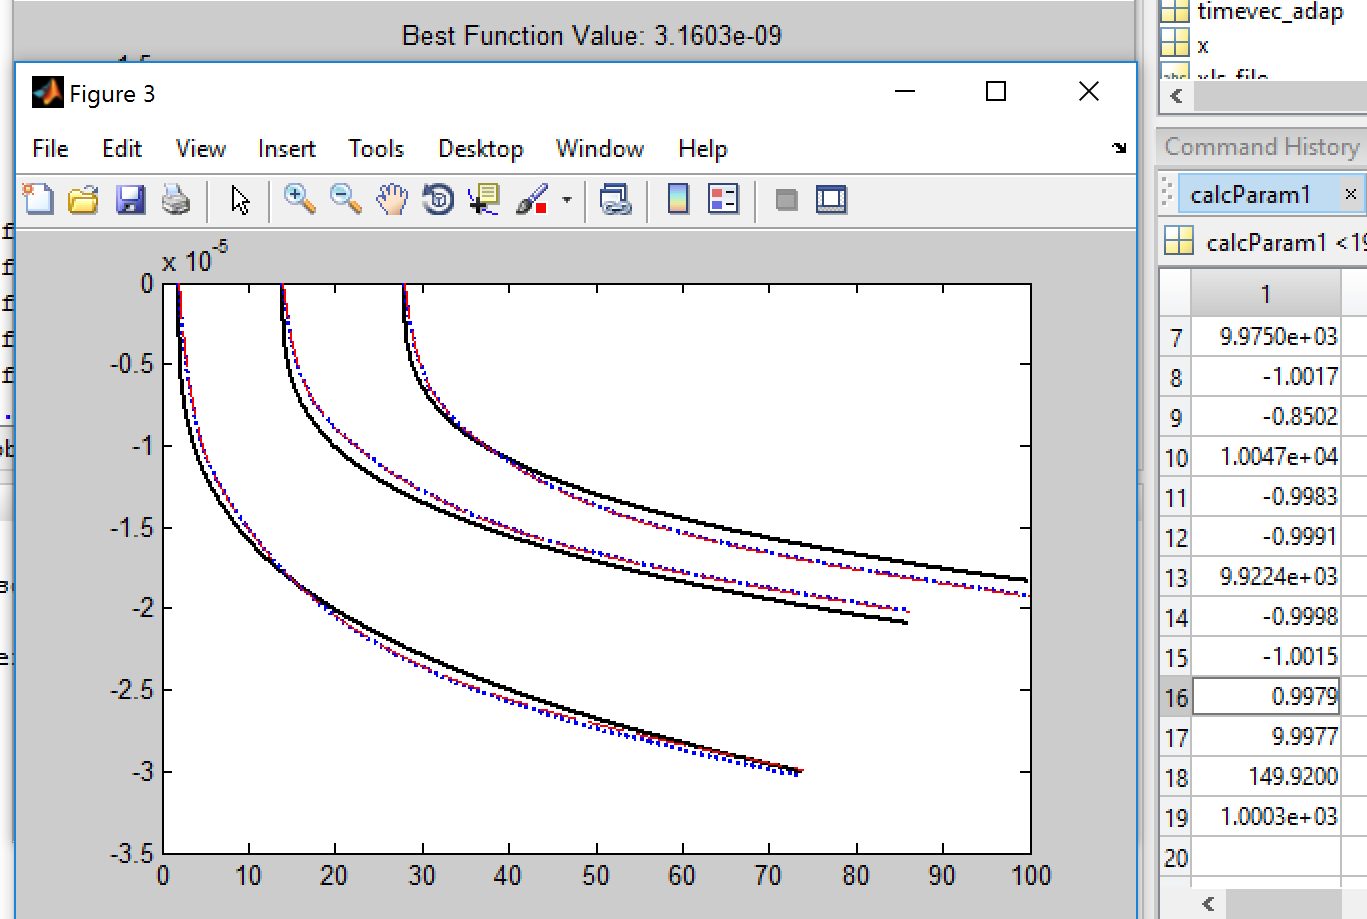
Task: Print the figure with the printer icon
Action: (176, 200)
